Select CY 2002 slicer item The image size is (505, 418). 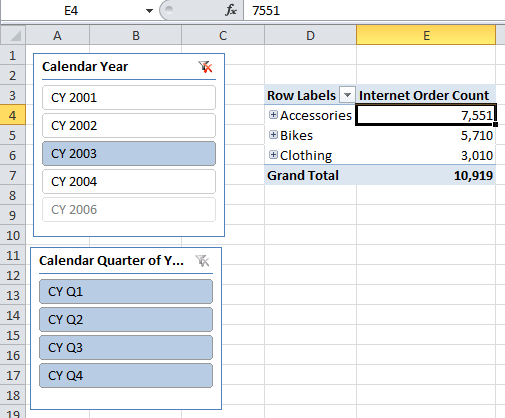pos(129,126)
